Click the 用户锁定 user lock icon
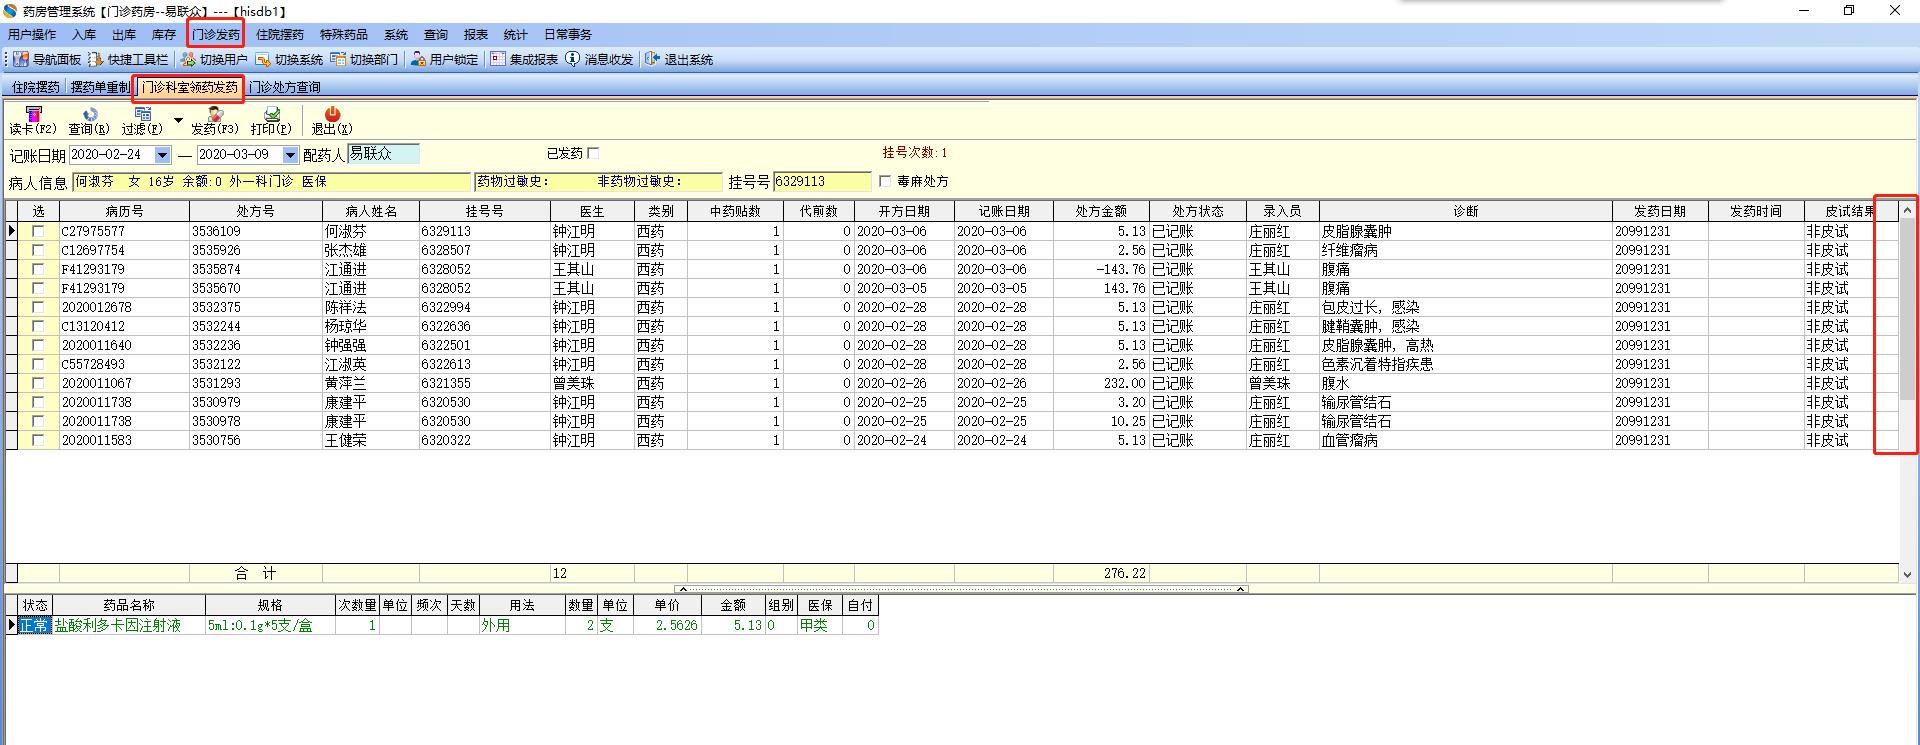Screen dimensions: 1920x745 click(418, 59)
